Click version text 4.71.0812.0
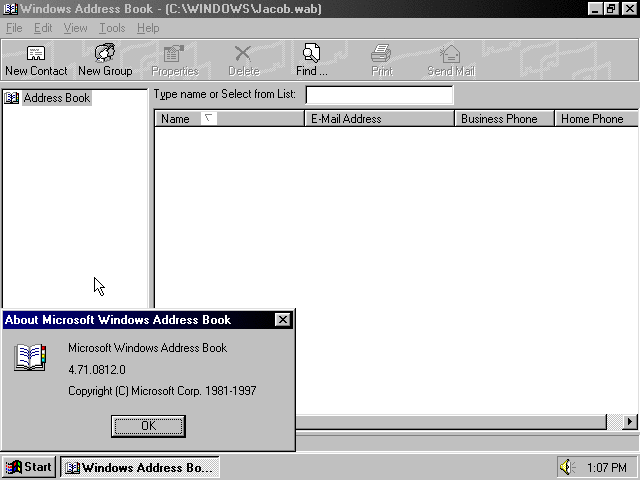 [97, 369]
